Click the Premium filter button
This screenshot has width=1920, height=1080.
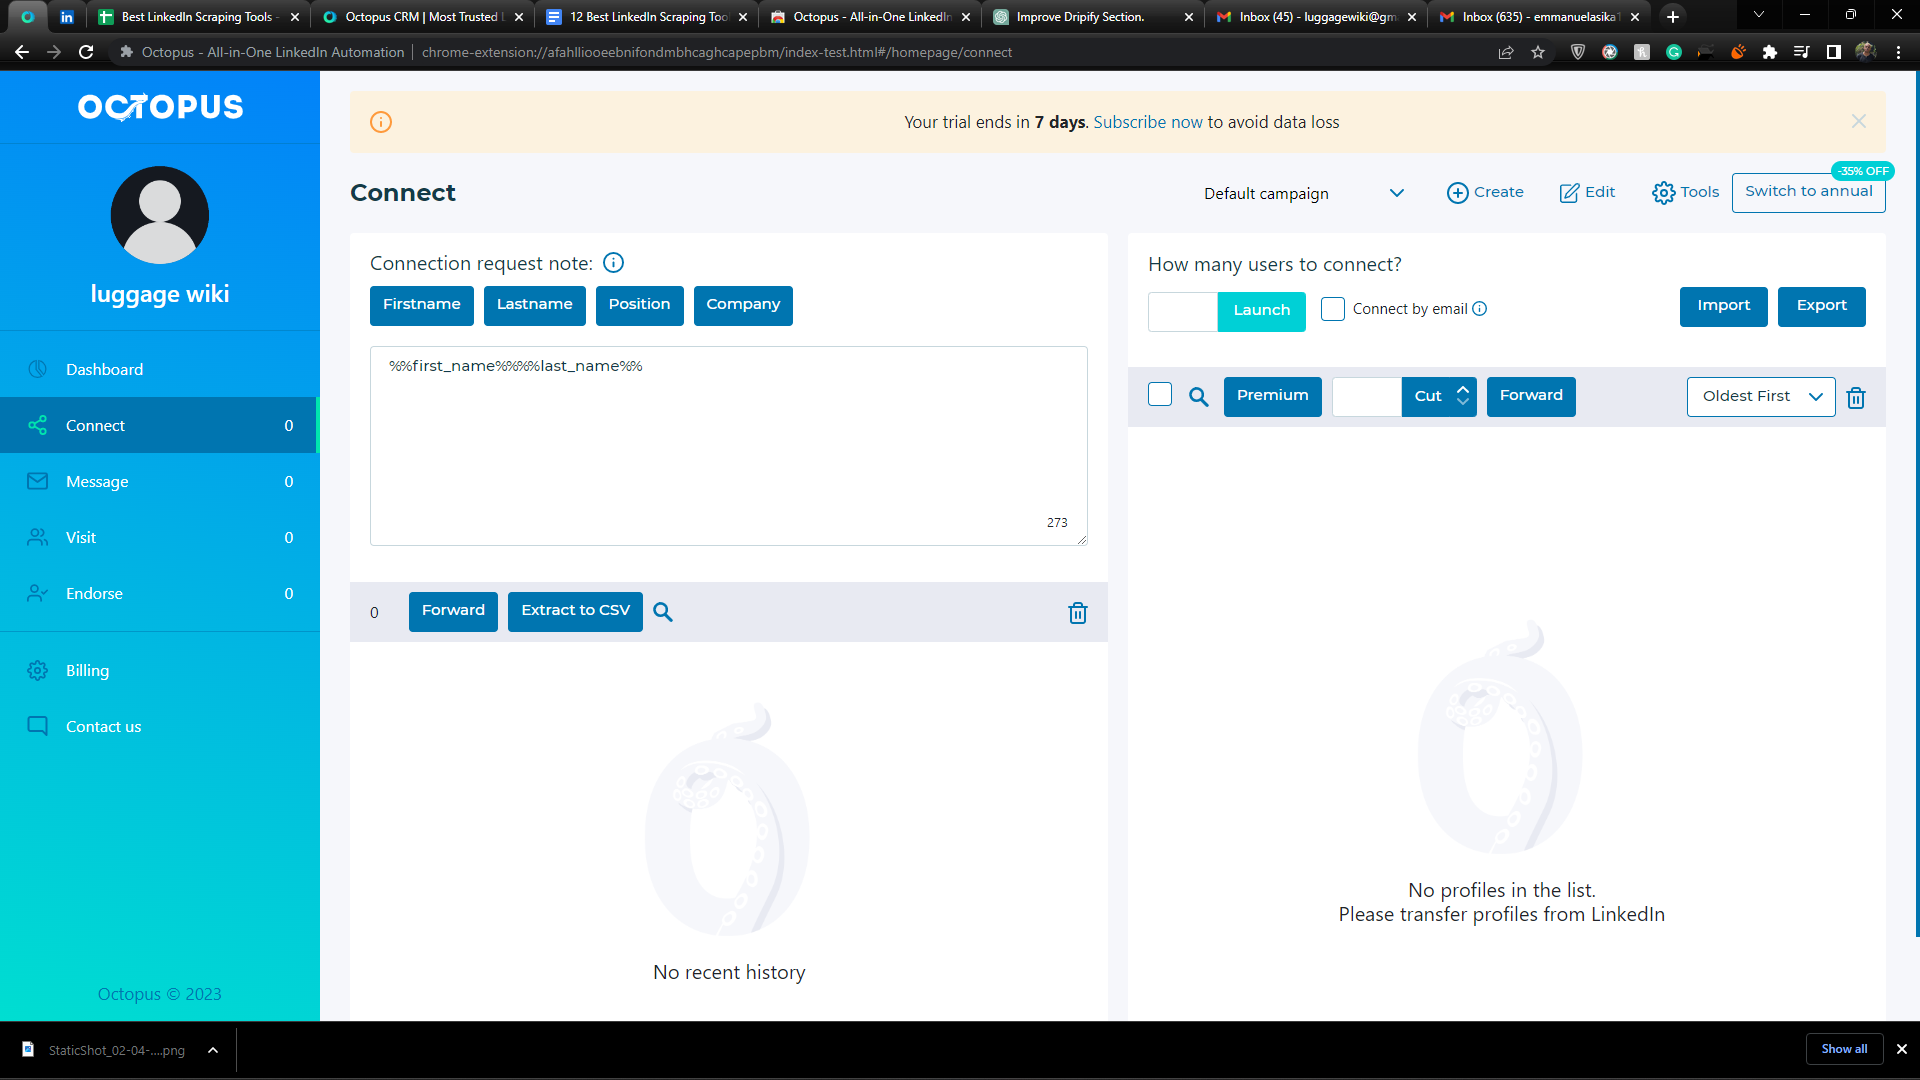[1273, 396]
